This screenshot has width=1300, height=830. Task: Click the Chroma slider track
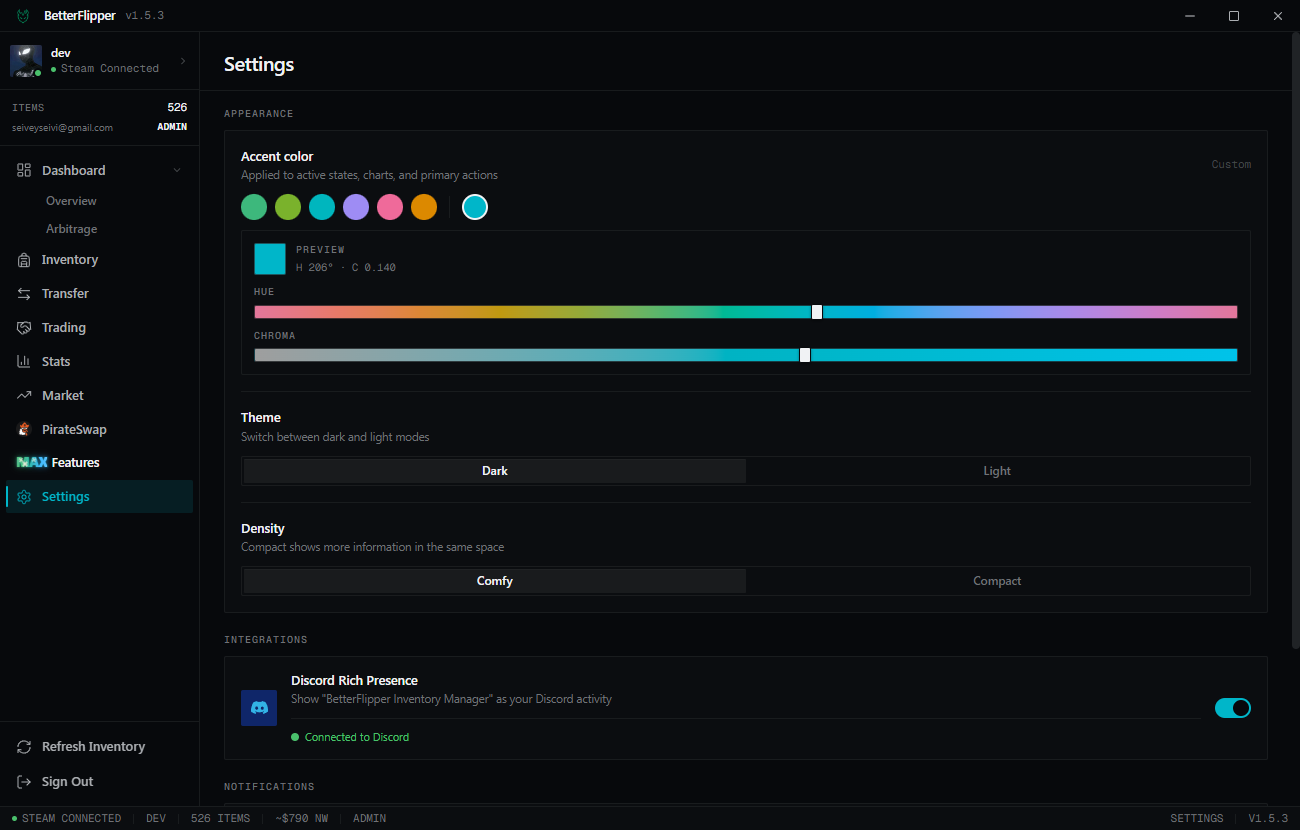(x=746, y=355)
